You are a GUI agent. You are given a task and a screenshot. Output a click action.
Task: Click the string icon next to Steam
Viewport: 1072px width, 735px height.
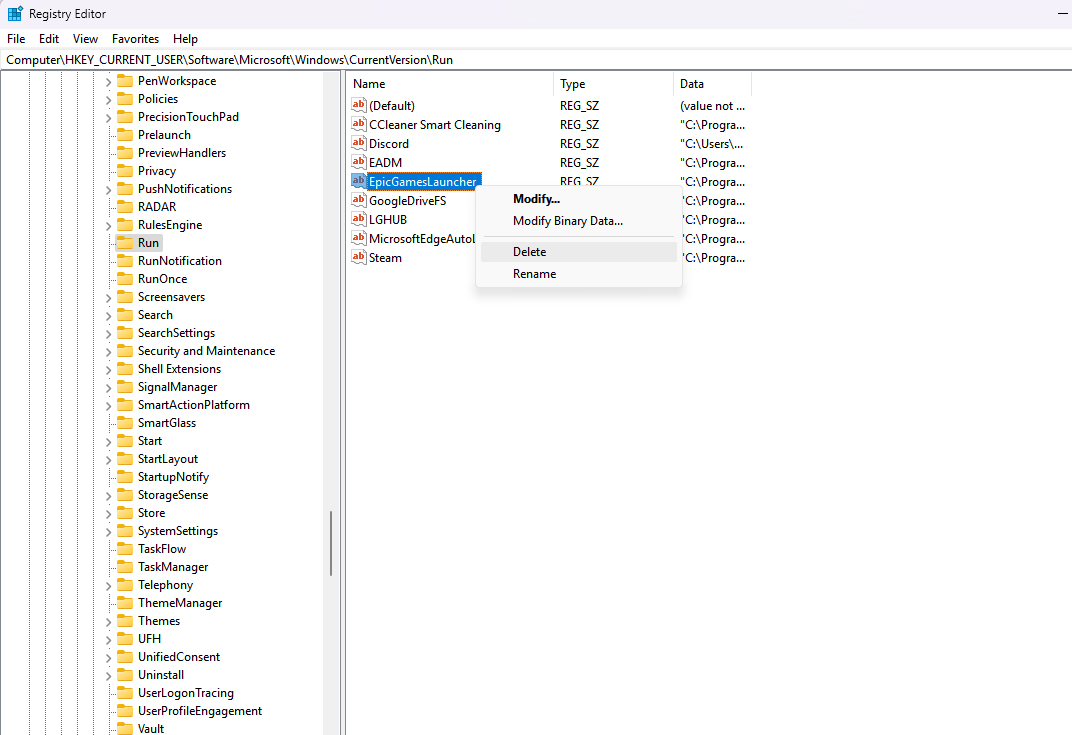coord(359,258)
